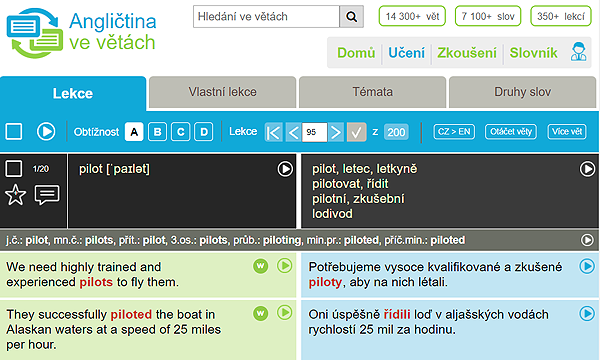Click the Hledání ve větách search field
The height and width of the screenshot is (360, 600).
click(x=266, y=16)
